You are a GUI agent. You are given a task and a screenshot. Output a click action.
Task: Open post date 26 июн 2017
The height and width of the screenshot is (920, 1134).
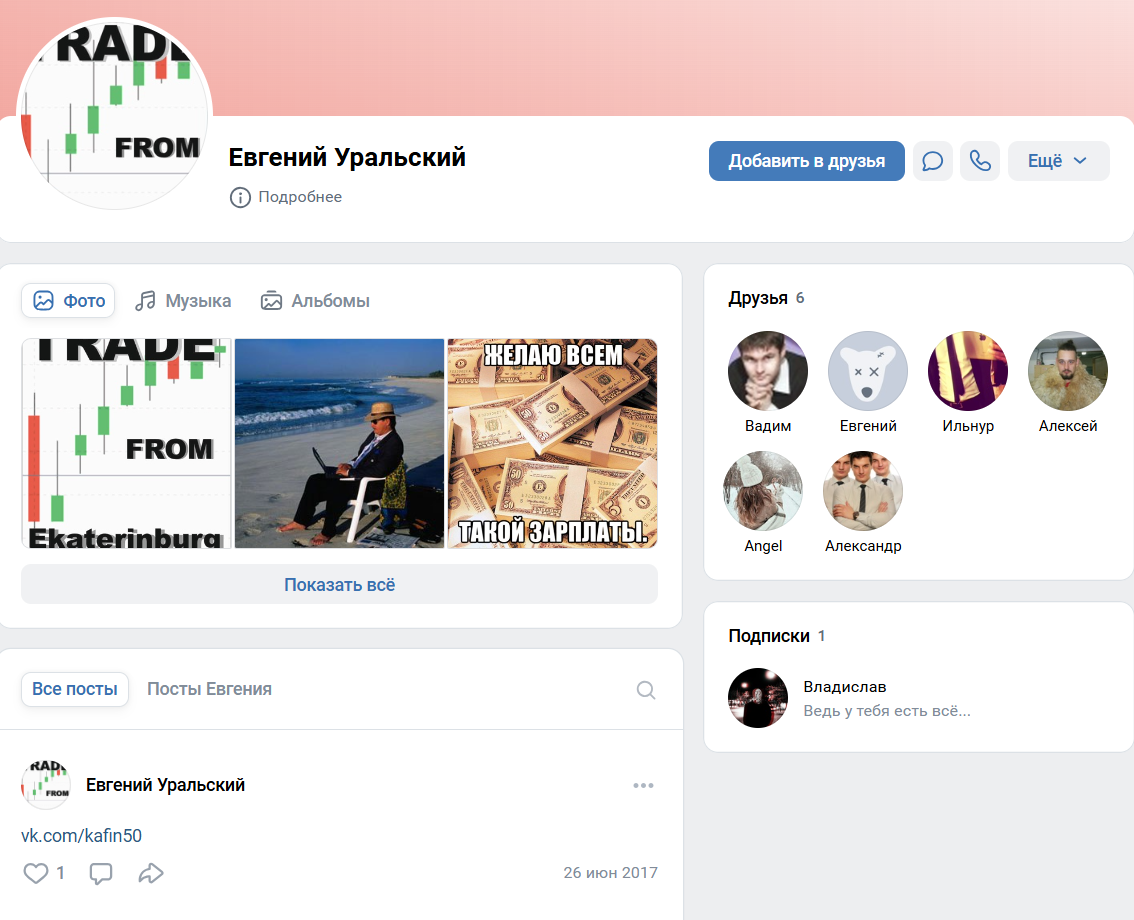(x=610, y=873)
